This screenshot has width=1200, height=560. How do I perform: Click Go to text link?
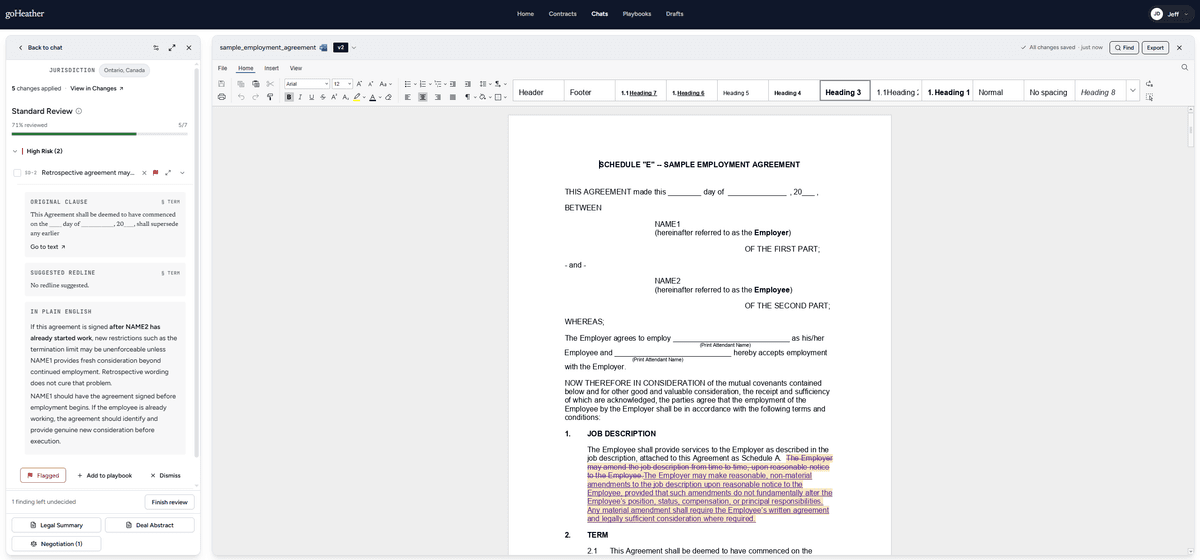click(x=47, y=247)
